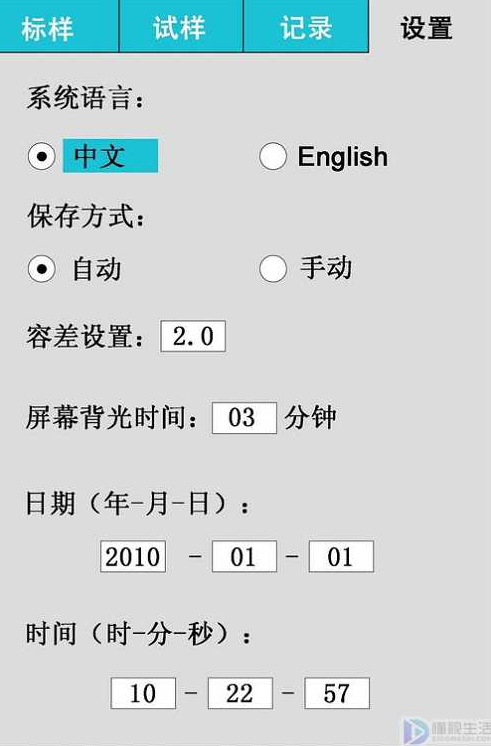Click the day field in the date row
The width and height of the screenshot is (491, 746).
tap(341, 556)
